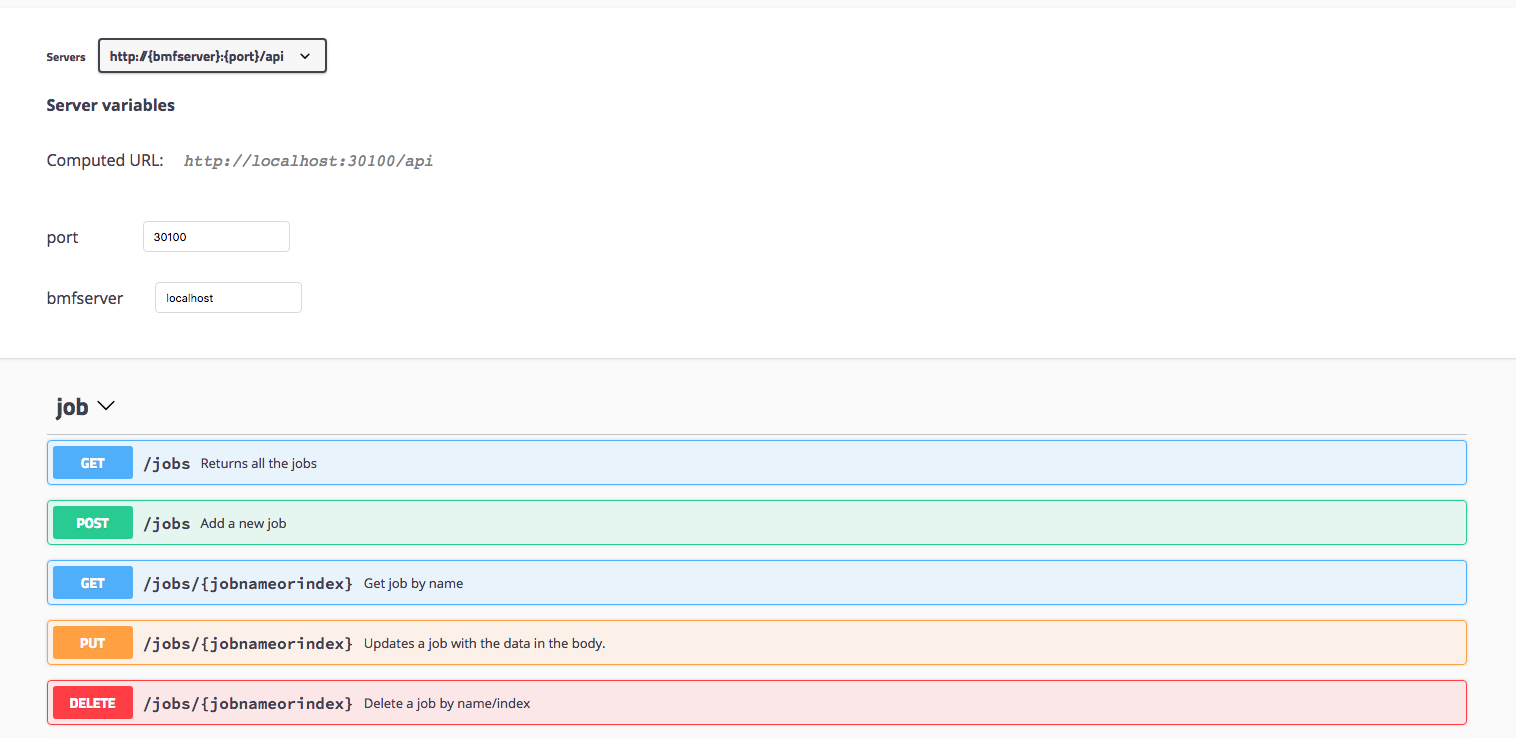Image resolution: width=1516 pixels, height=738 pixels.
Task: Open 'Delete a job by name/index' operation
Action: (447, 704)
